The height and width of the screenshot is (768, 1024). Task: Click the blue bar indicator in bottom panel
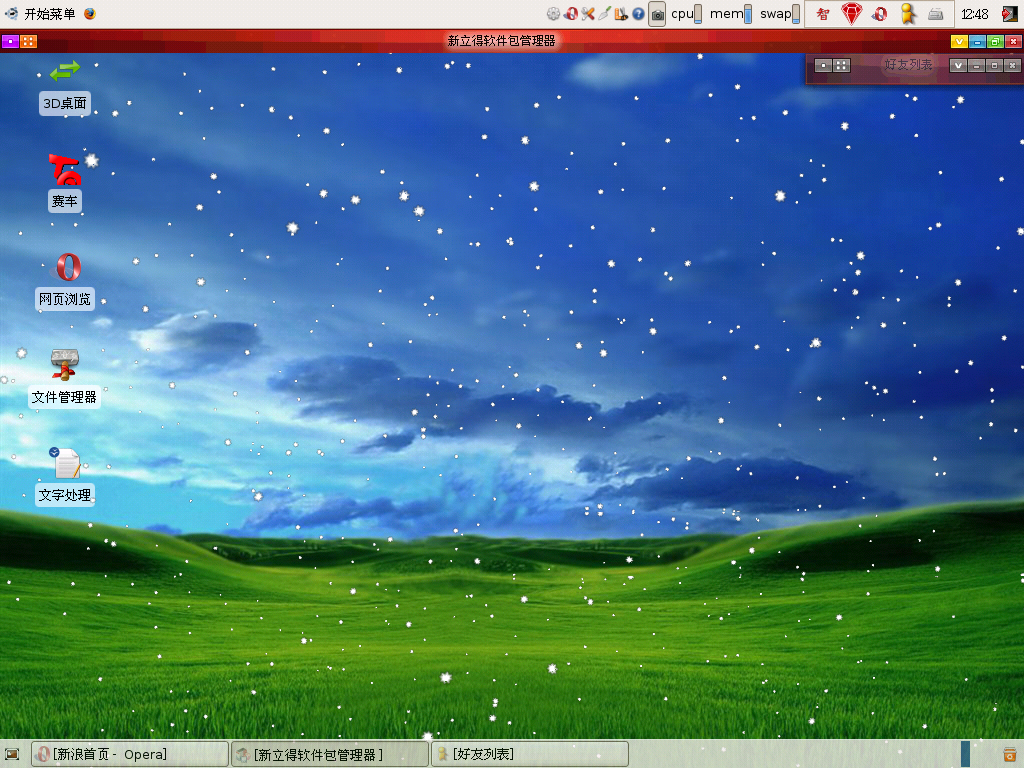pos(965,754)
